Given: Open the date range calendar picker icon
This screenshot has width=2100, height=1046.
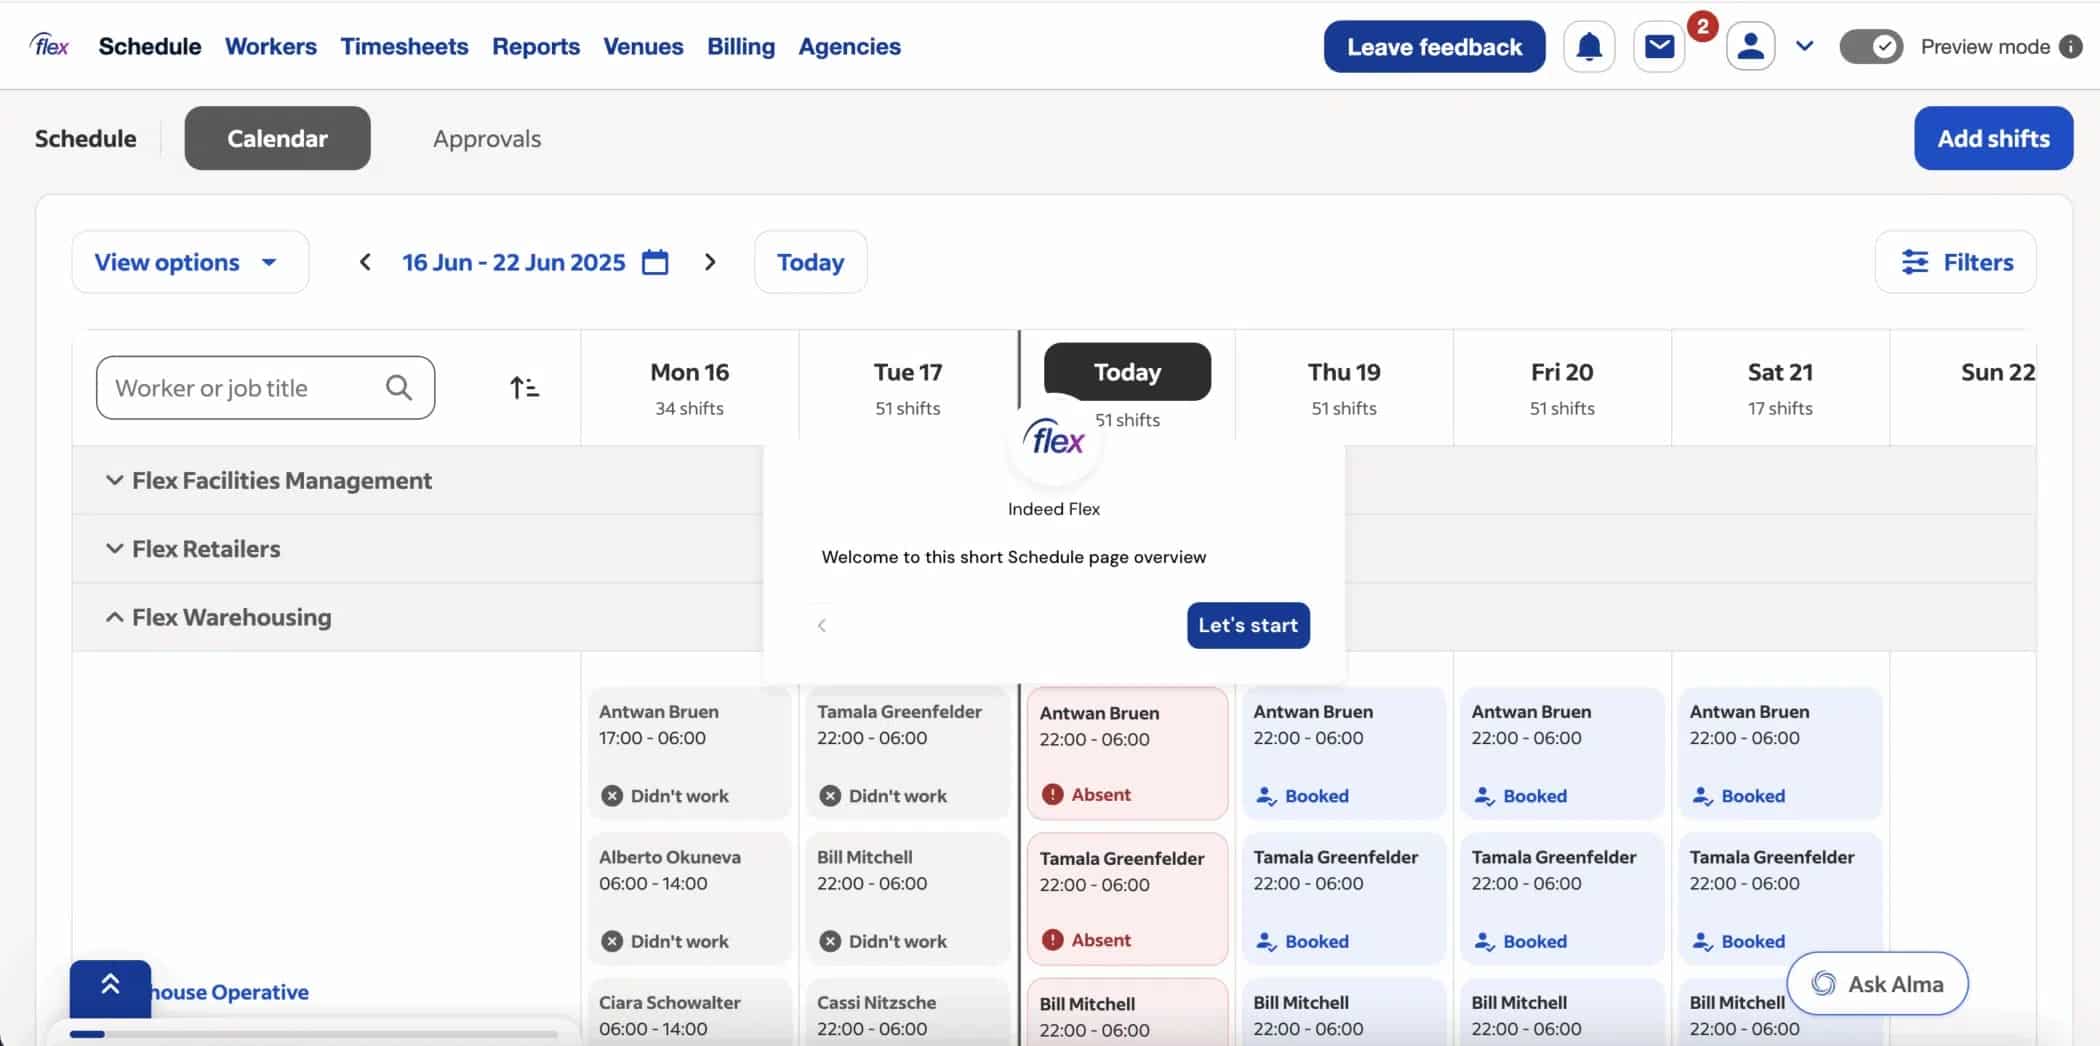Looking at the screenshot, I should [x=655, y=262].
